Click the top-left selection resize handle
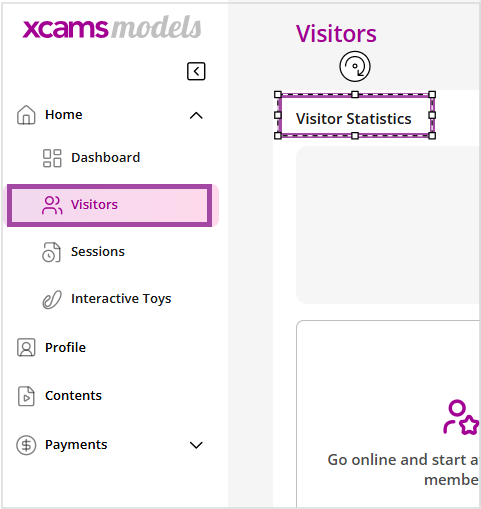The width and height of the screenshot is (481, 509). click(278, 95)
